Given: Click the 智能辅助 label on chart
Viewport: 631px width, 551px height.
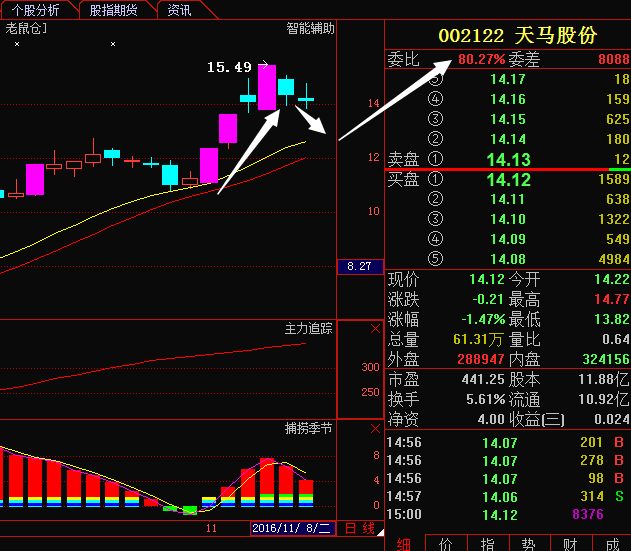Looking at the screenshot, I should click(x=310, y=28).
